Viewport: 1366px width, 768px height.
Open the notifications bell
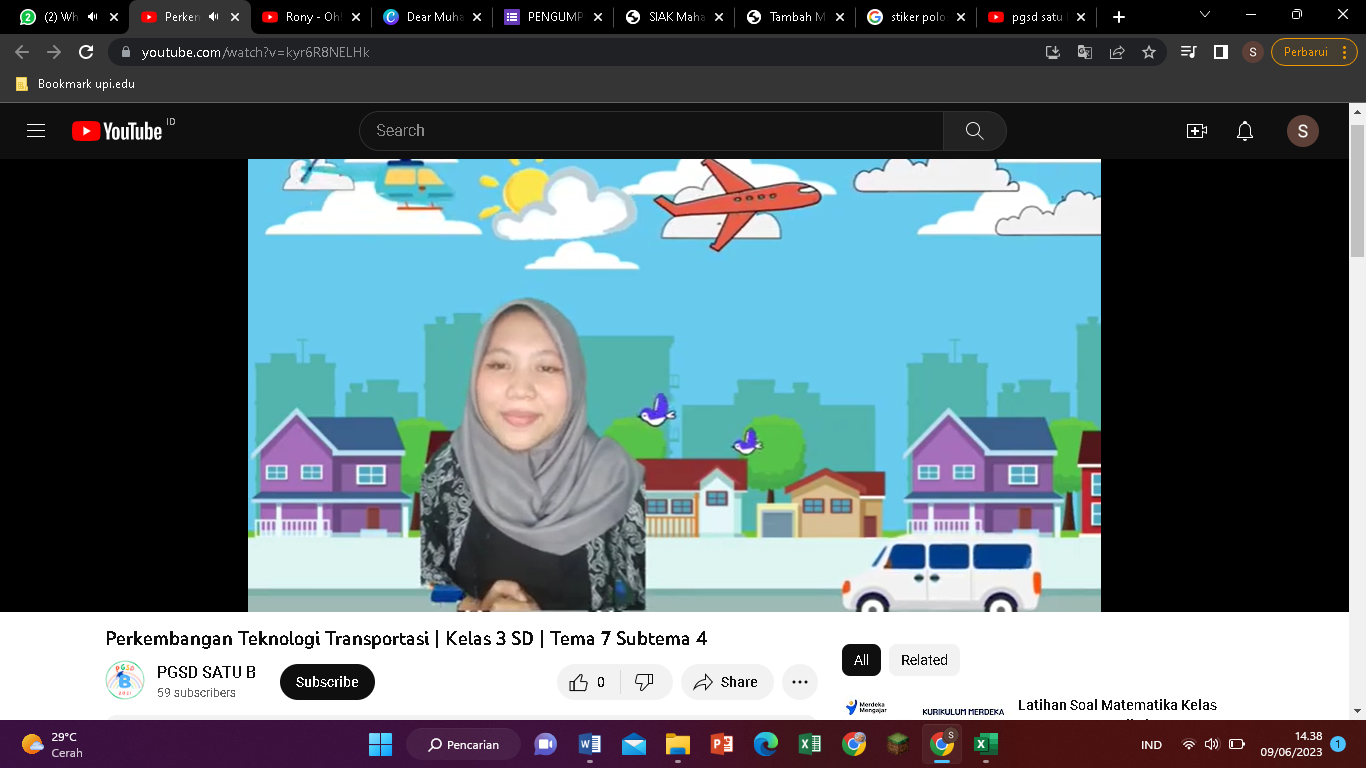click(x=1244, y=131)
